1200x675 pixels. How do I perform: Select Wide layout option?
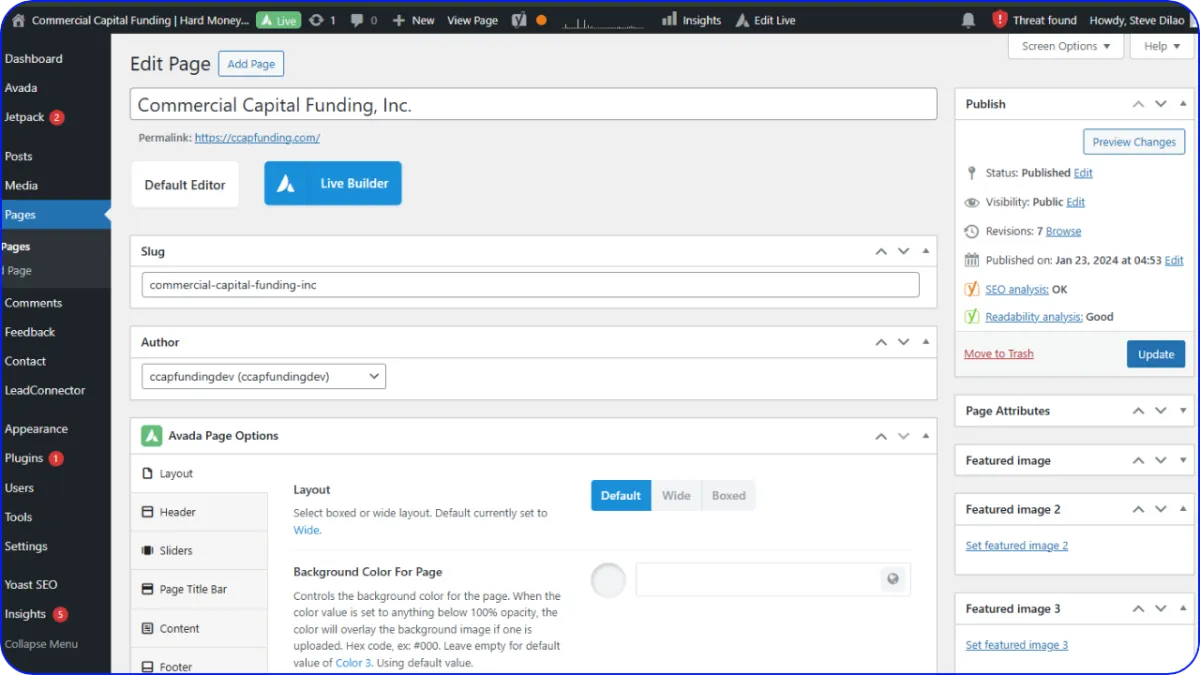pos(676,496)
